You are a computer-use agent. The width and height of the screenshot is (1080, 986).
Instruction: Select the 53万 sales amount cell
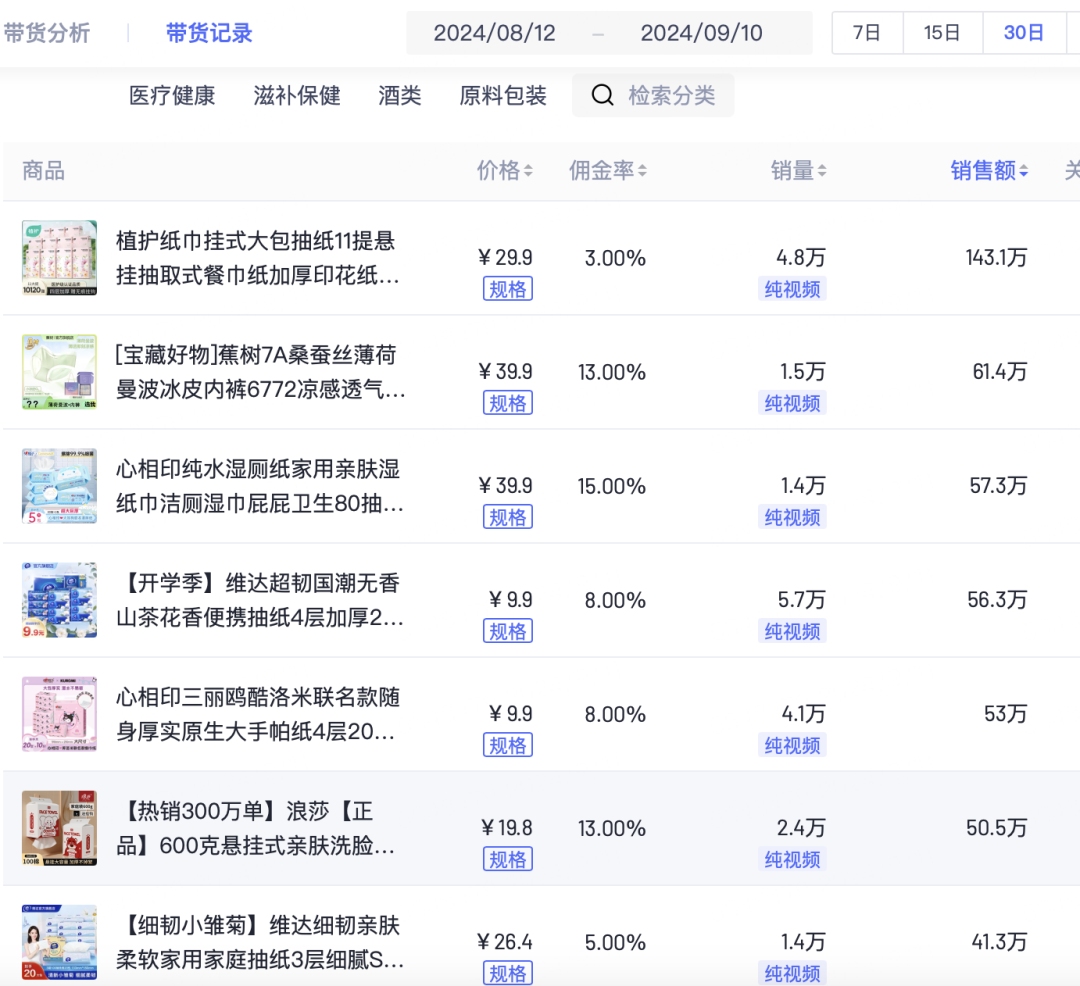[1006, 714]
